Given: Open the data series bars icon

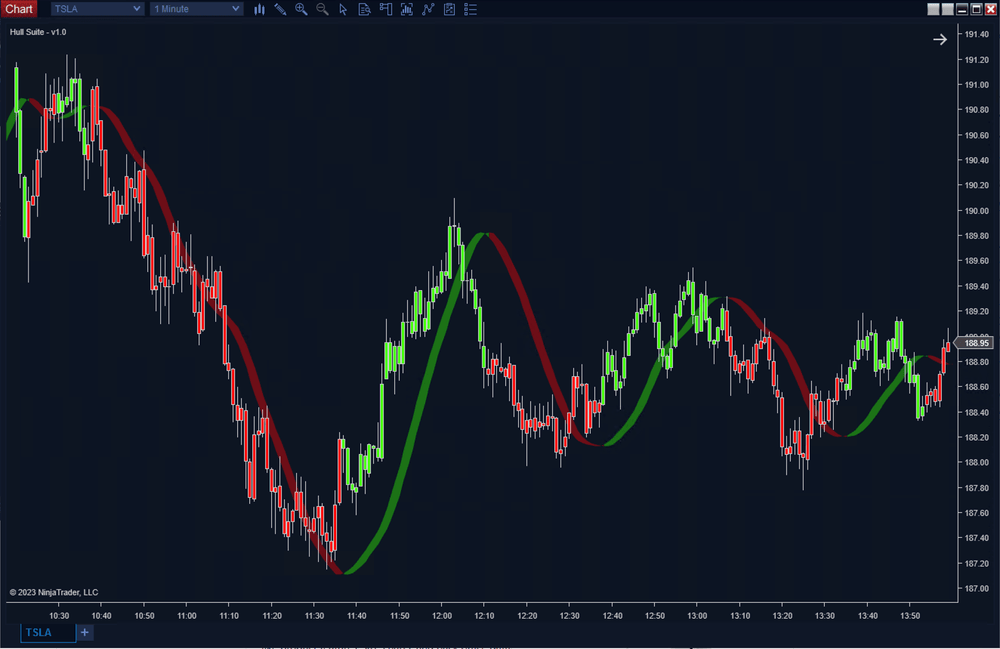Looking at the screenshot, I should tap(406, 9).
